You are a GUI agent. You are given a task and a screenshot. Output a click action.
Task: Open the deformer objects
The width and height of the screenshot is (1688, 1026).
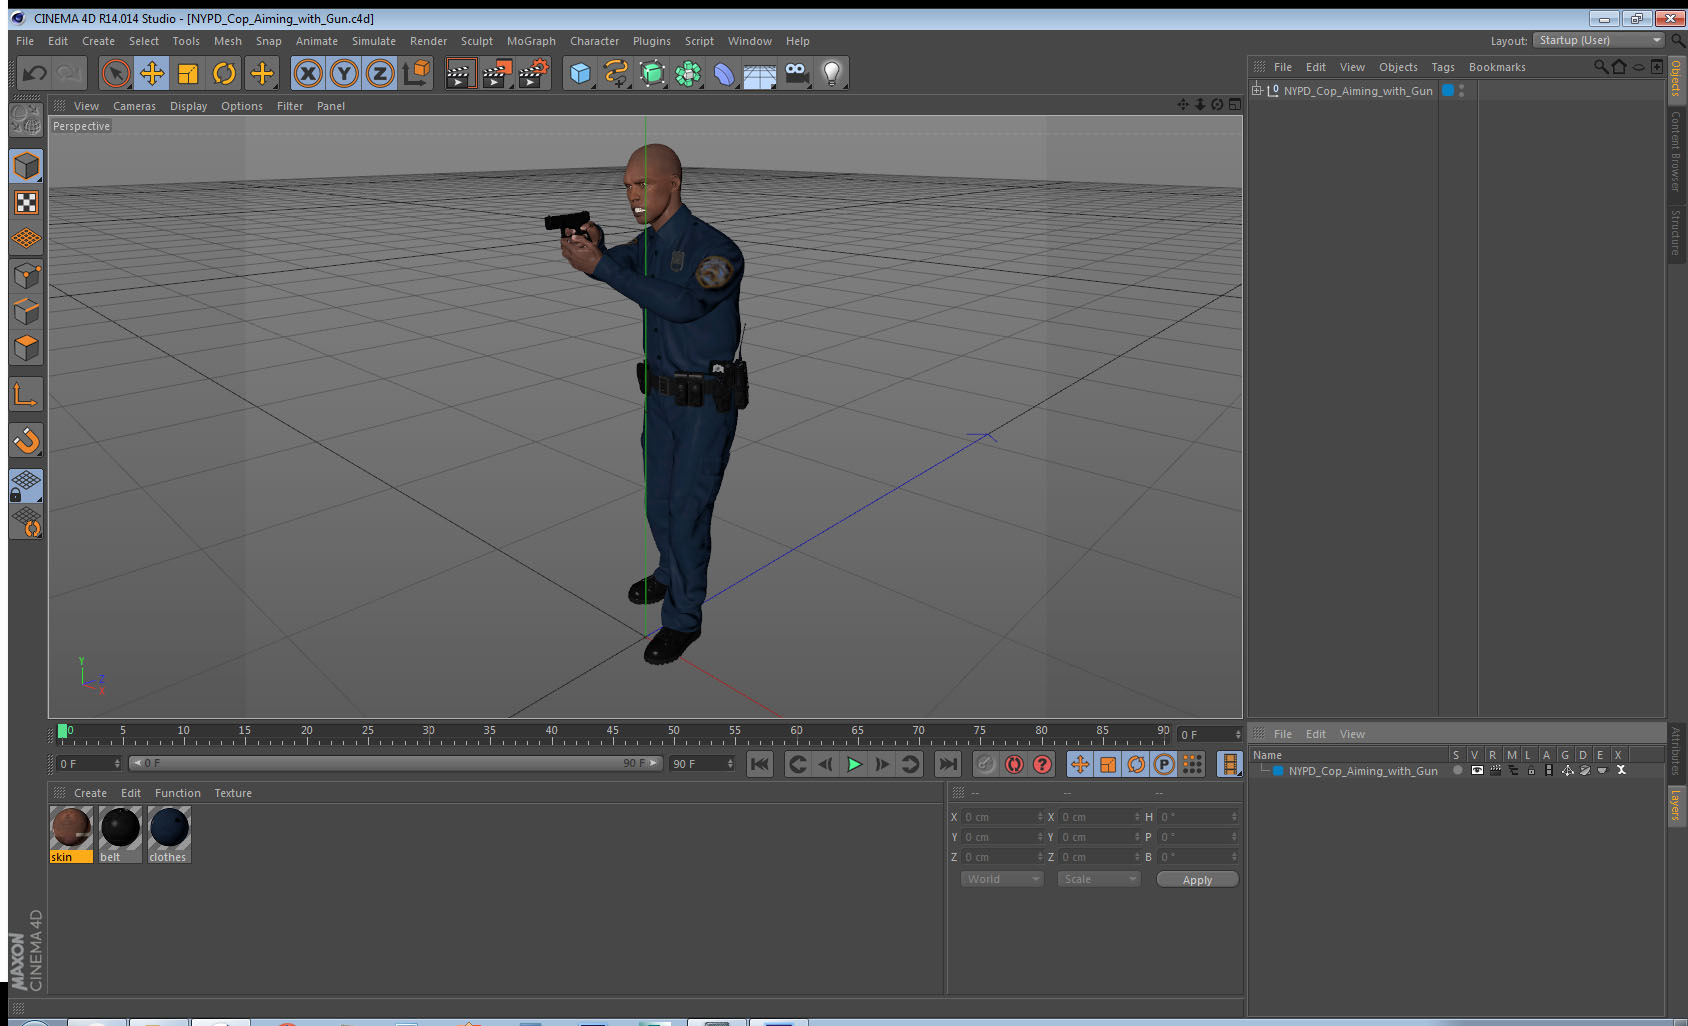(724, 73)
